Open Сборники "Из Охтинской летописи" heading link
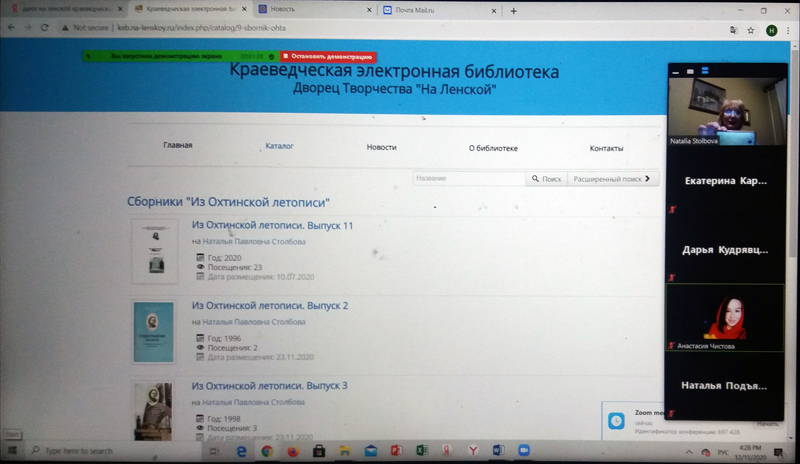Image resolution: width=800 pixels, height=464 pixels. [x=228, y=202]
